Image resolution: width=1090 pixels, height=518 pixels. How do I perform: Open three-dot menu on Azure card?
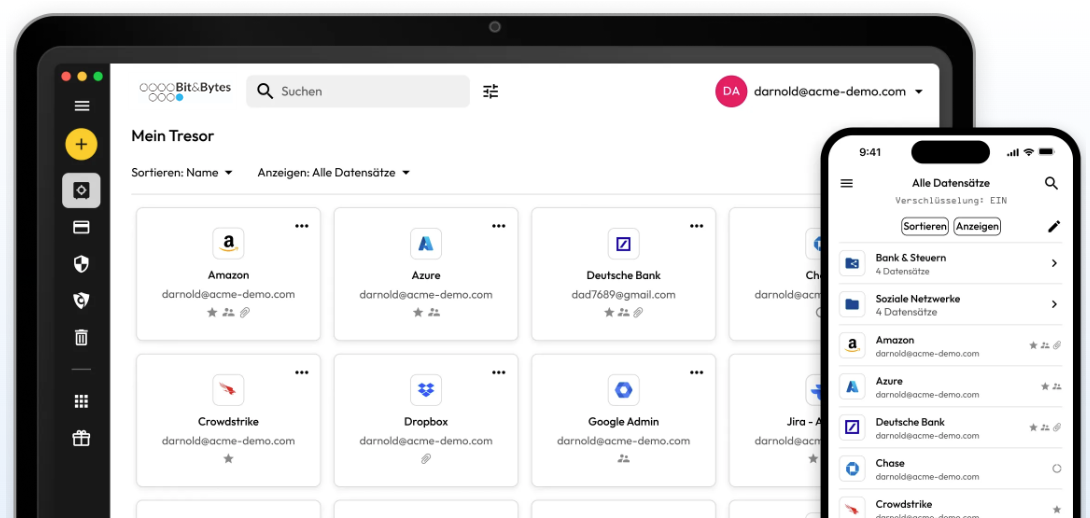click(x=498, y=226)
